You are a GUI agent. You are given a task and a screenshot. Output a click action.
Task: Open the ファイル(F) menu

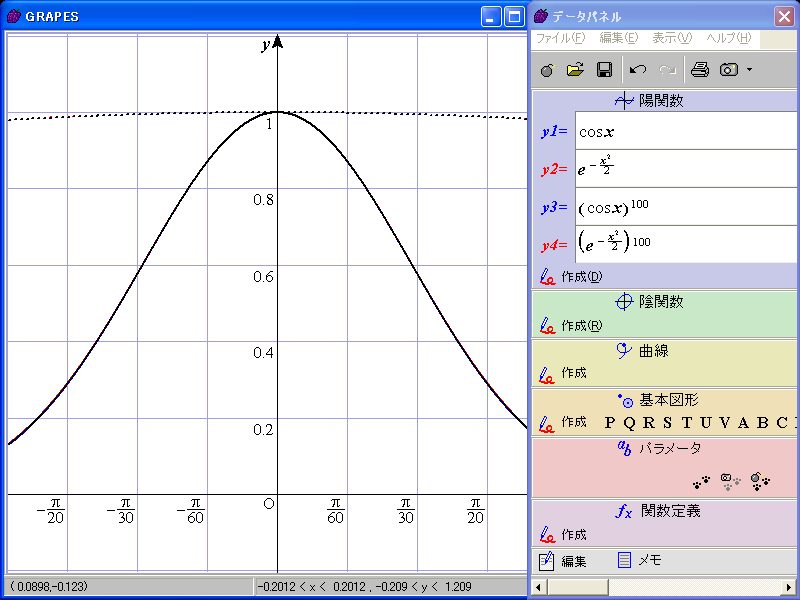[559, 38]
